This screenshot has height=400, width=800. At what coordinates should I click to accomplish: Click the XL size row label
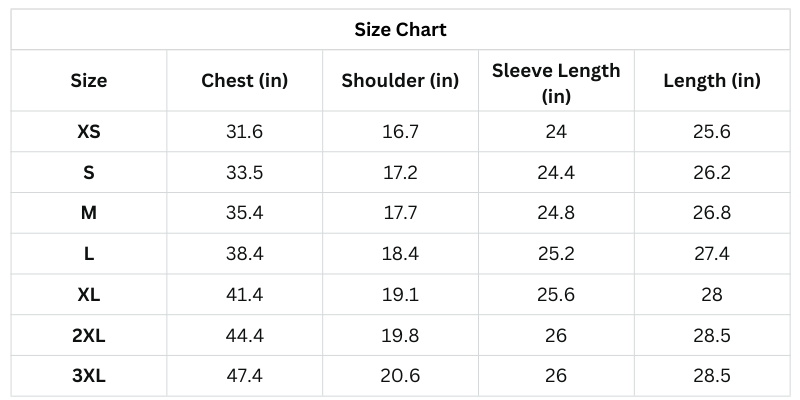coord(89,295)
